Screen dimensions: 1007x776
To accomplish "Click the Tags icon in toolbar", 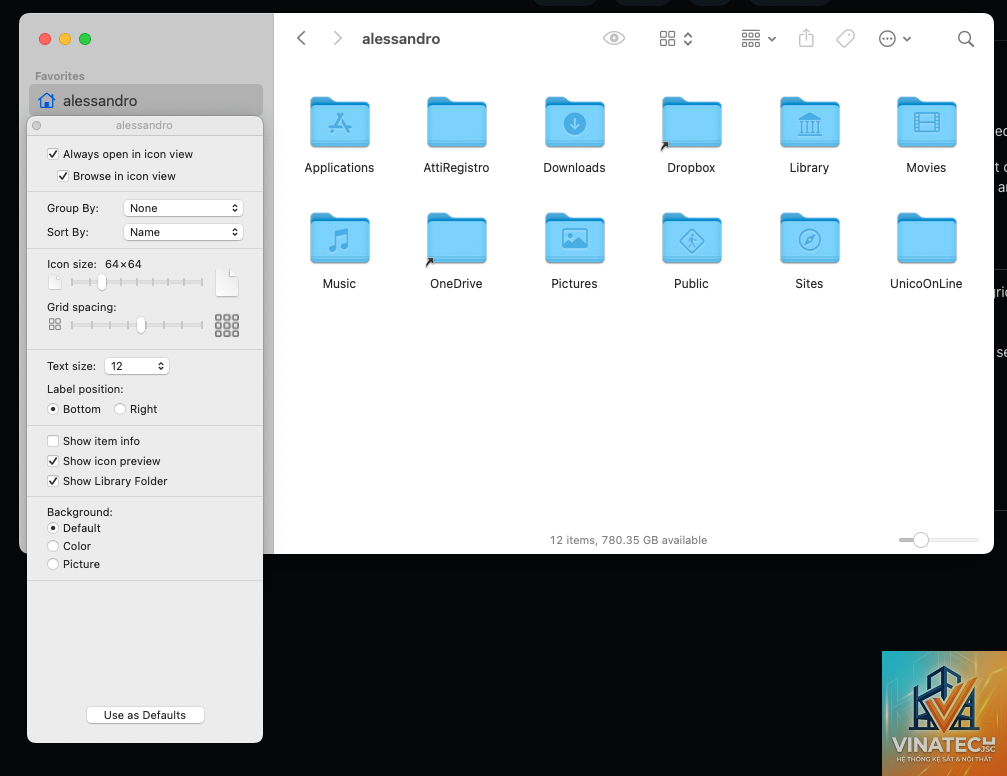I will click(845, 39).
